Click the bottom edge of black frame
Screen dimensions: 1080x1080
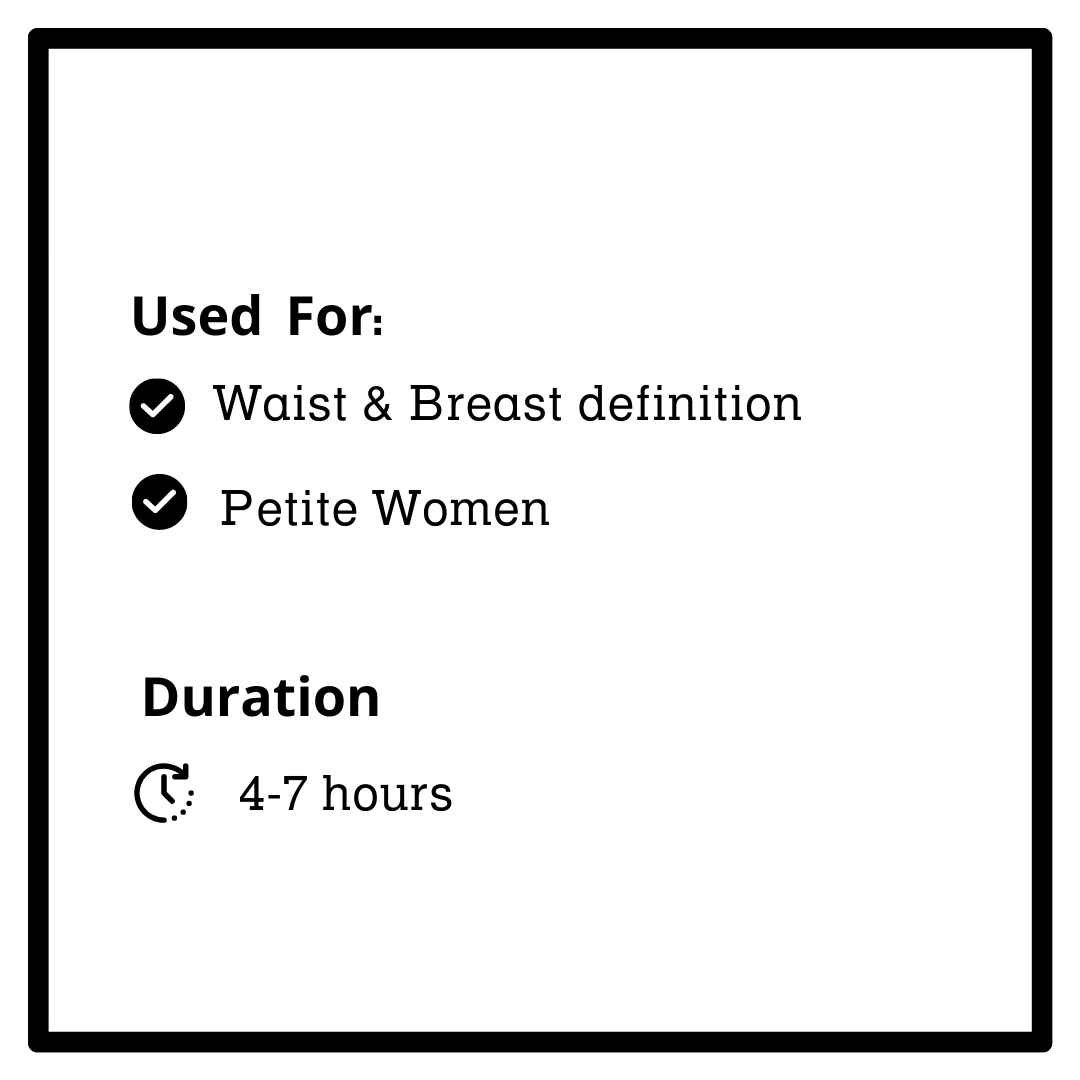click(x=540, y=1041)
